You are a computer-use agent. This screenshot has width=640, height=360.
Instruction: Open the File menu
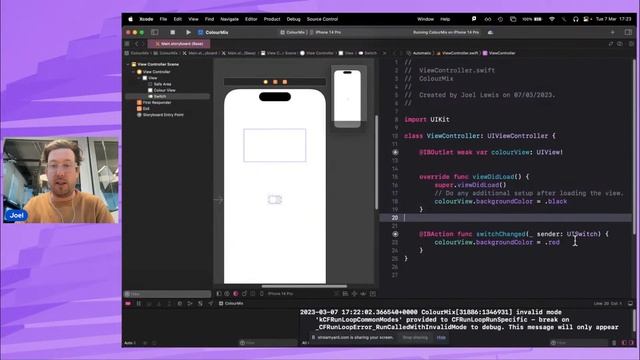click(x=163, y=19)
